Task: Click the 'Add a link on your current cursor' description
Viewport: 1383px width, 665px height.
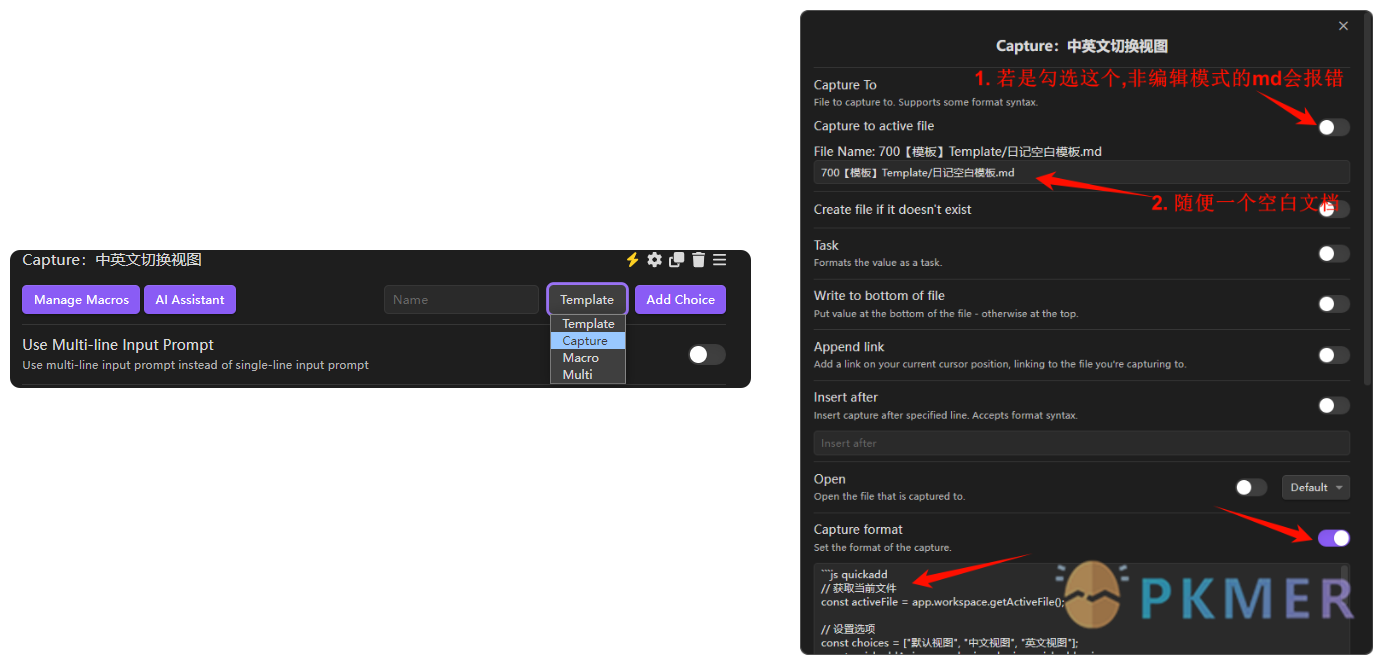Action: (1000, 364)
